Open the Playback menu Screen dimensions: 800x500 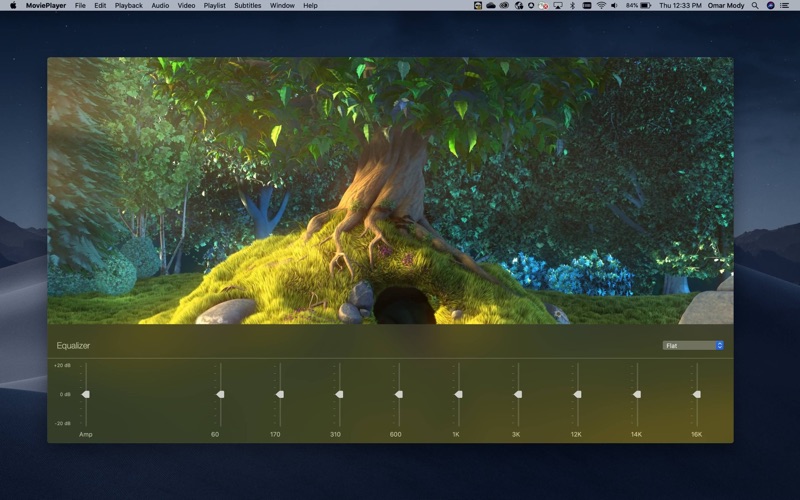coord(129,6)
